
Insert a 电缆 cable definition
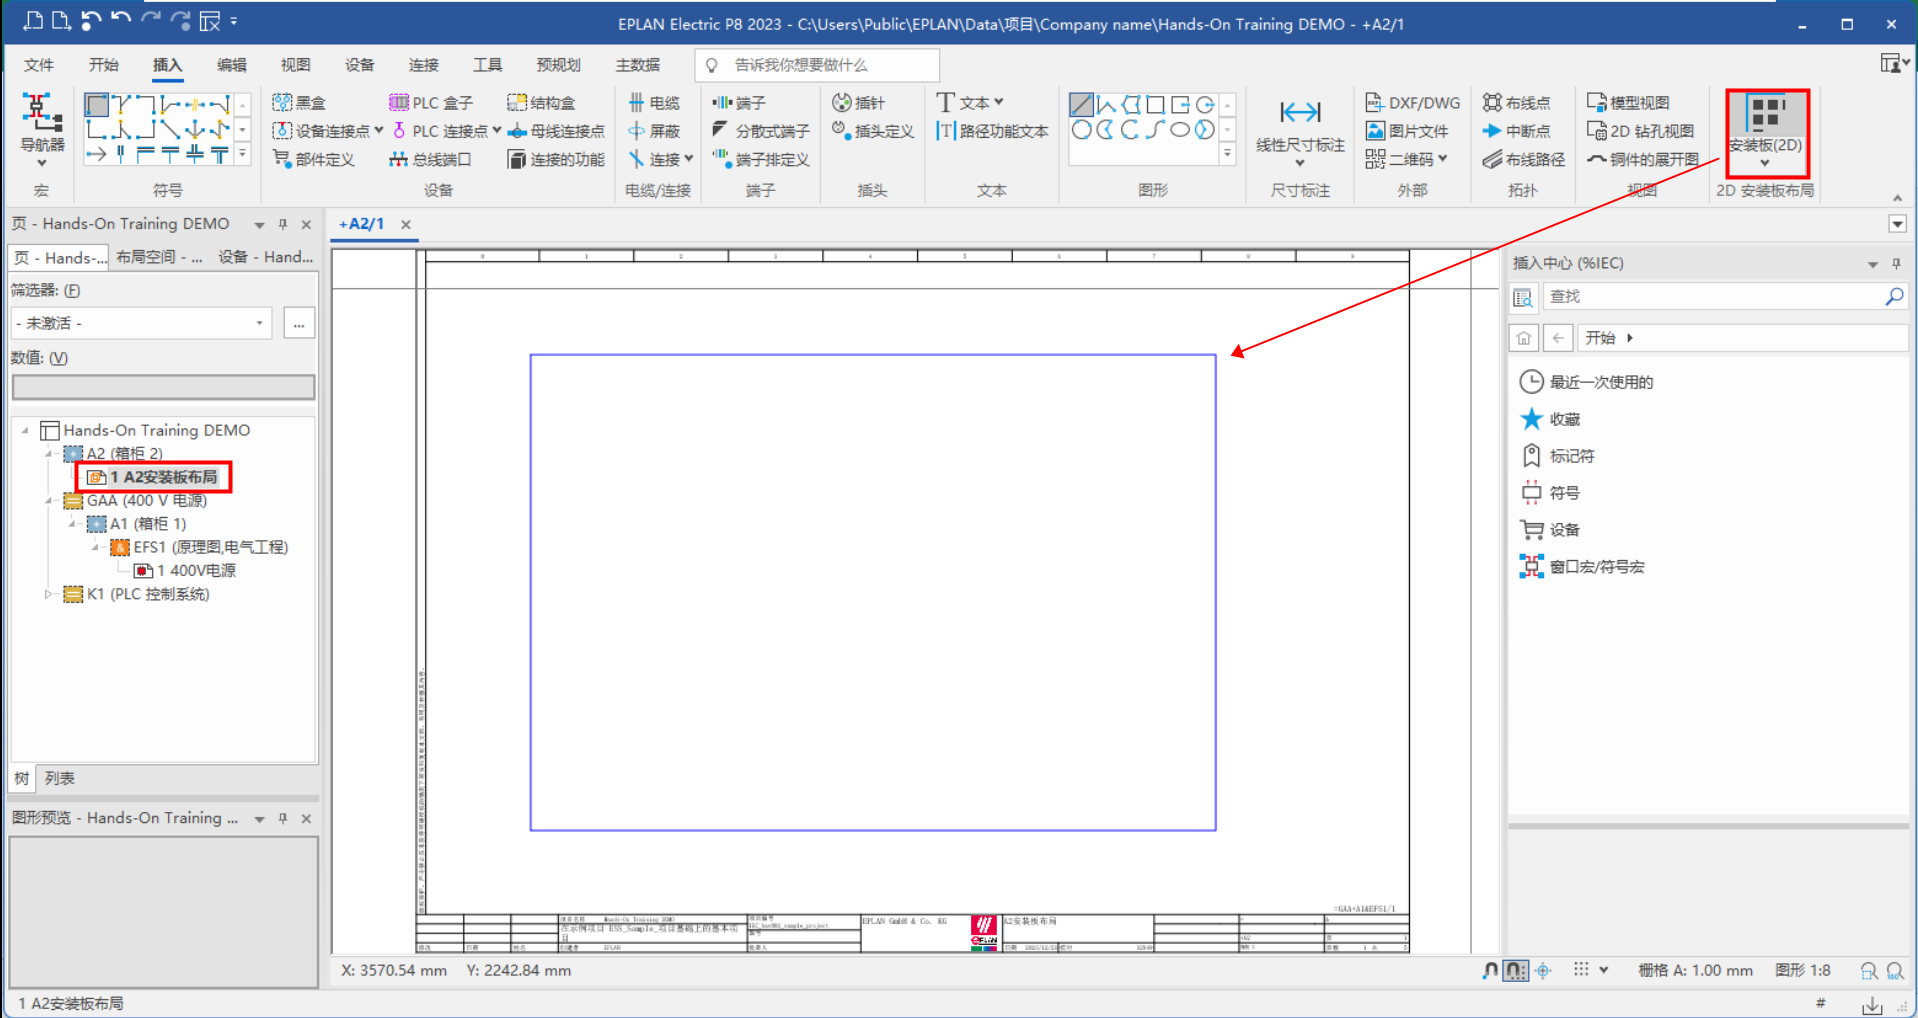tap(654, 103)
